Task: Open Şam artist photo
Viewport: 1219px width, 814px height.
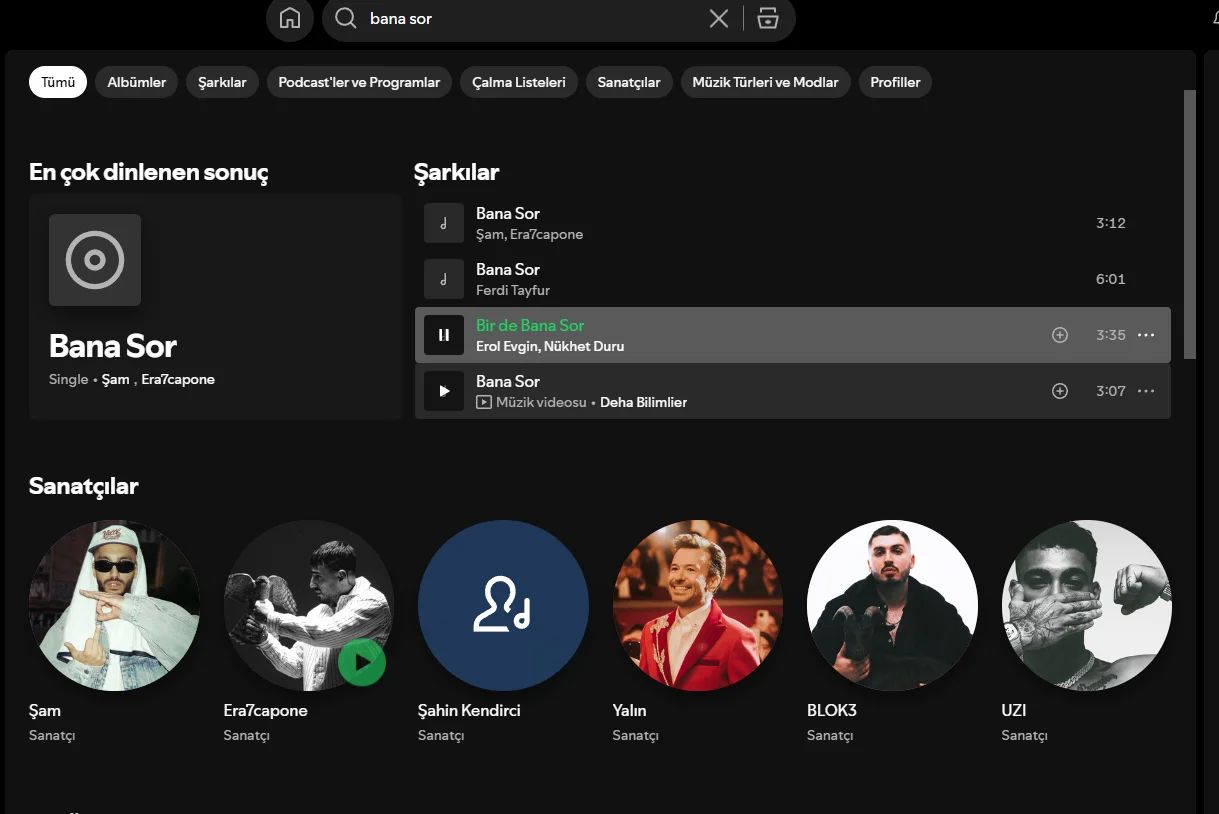Action: click(x=114, y=606)
